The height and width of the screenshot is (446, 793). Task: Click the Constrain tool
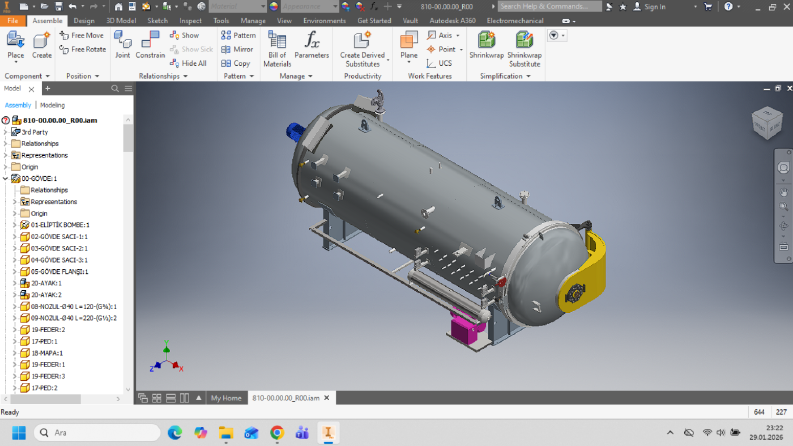150,45
